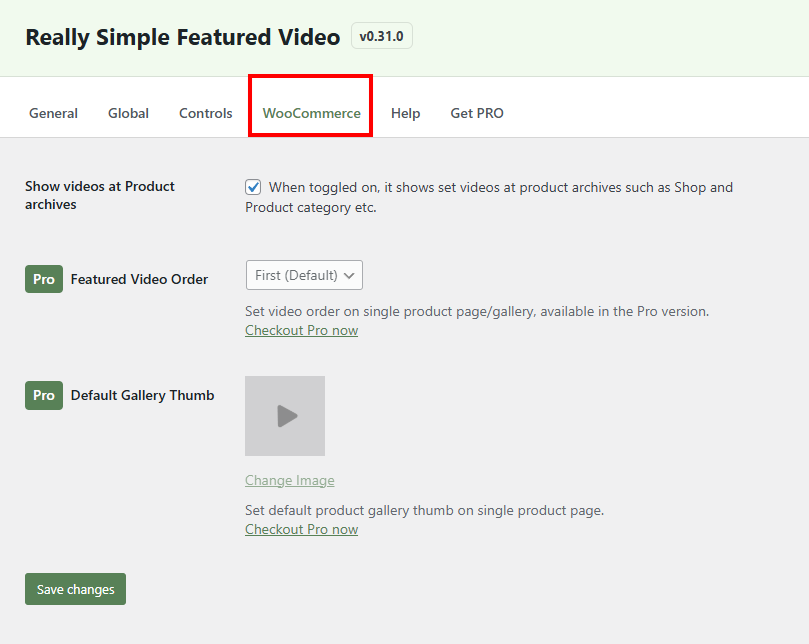809x644 pixels.
Task: Switch to the General tab
Action: tap(53, 113)
